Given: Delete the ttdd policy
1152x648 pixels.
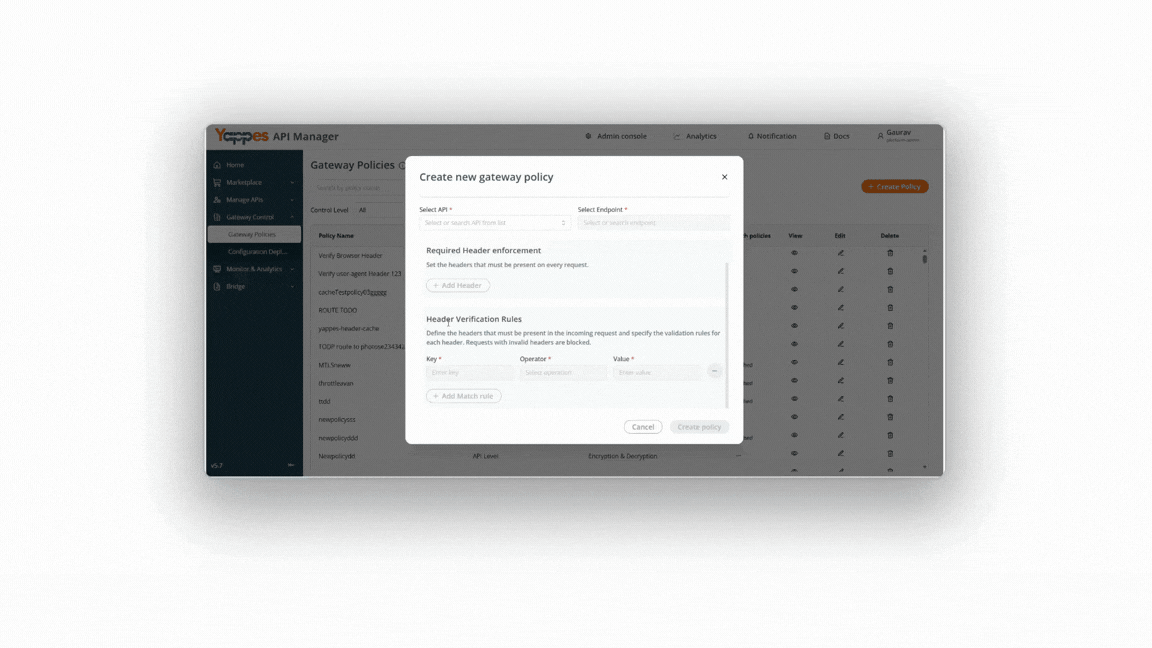Looking at the screenshot, I should [890, 399].
